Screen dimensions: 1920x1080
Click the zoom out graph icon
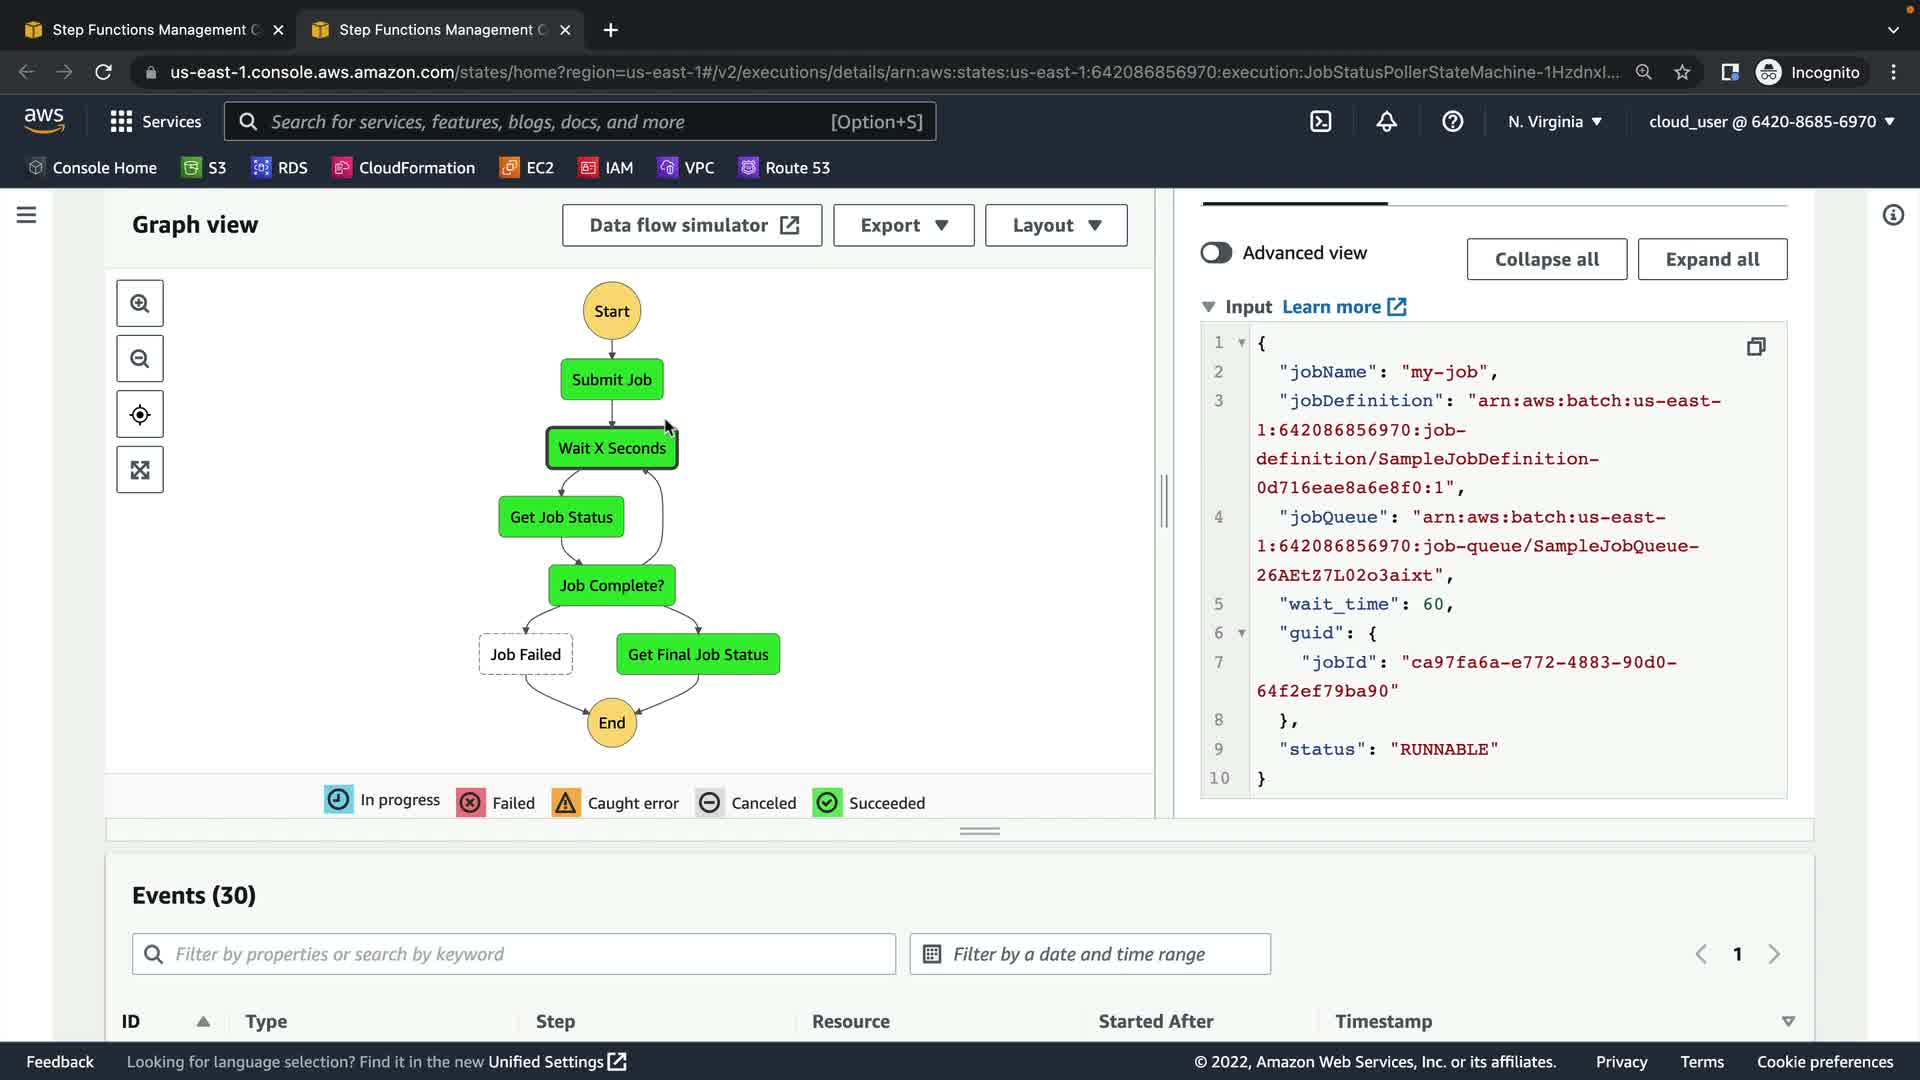point(140,359)
